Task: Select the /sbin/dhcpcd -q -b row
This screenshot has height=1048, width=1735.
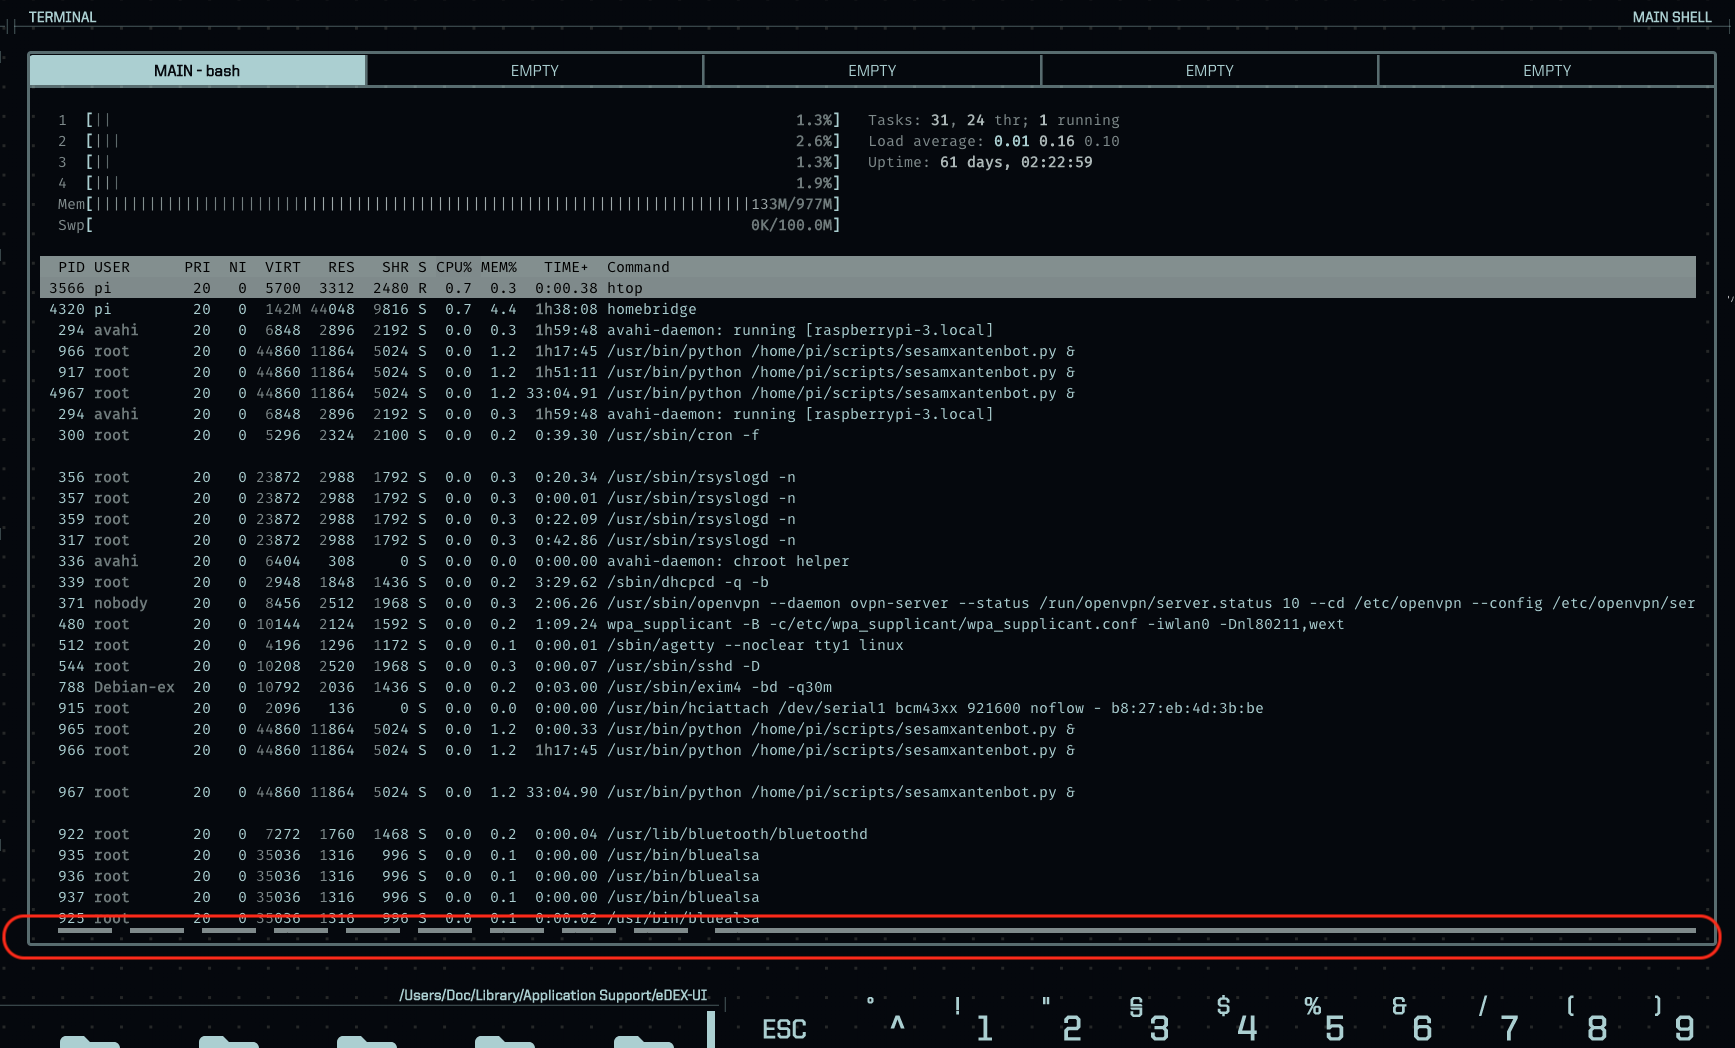Action: [868, 582]
